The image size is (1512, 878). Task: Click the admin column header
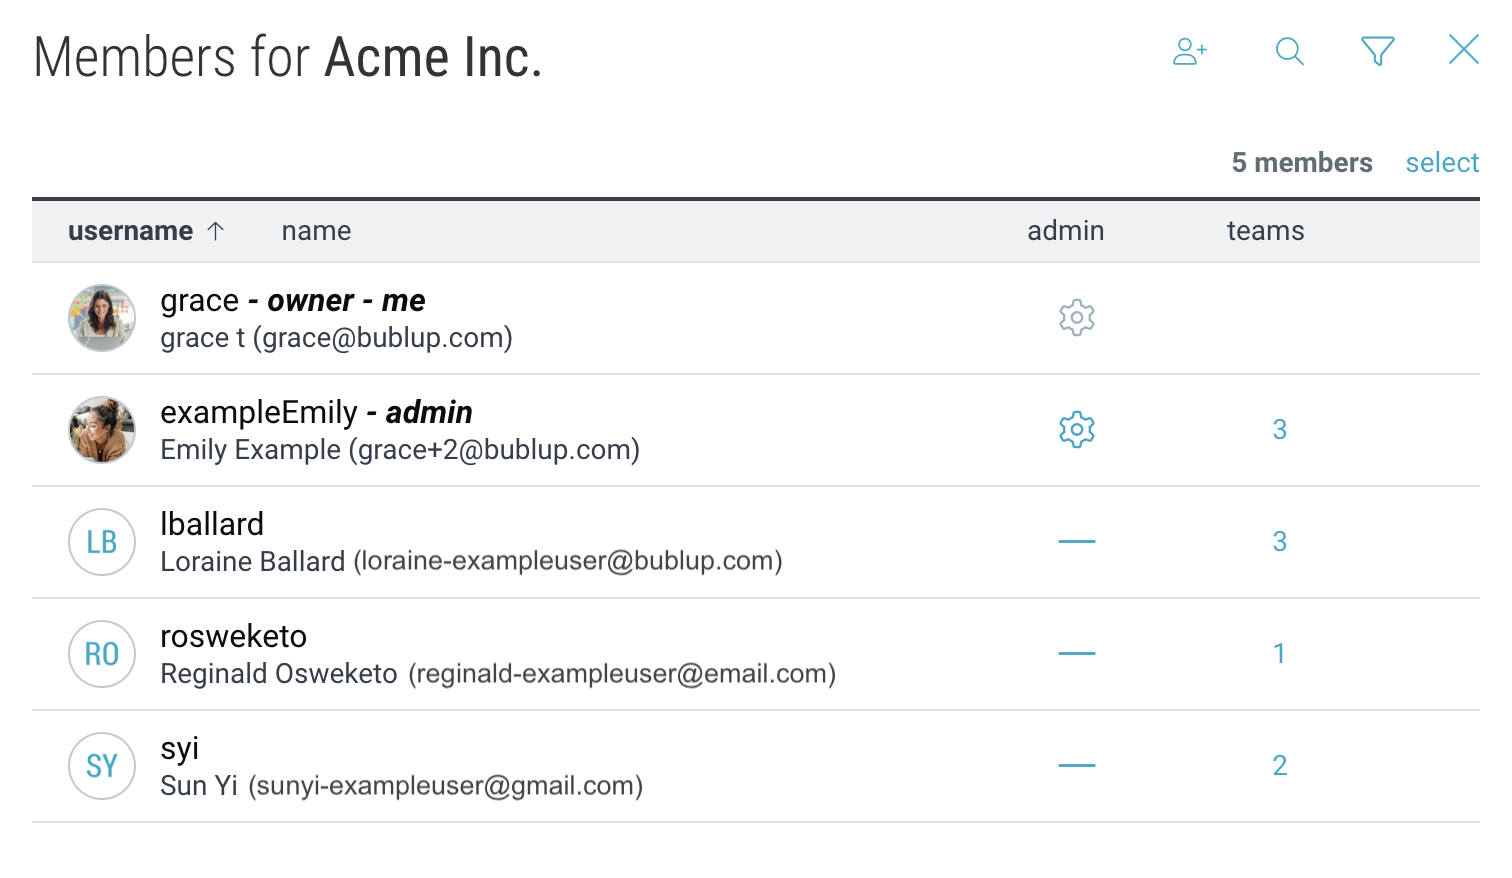click(x=1065, y=231)
